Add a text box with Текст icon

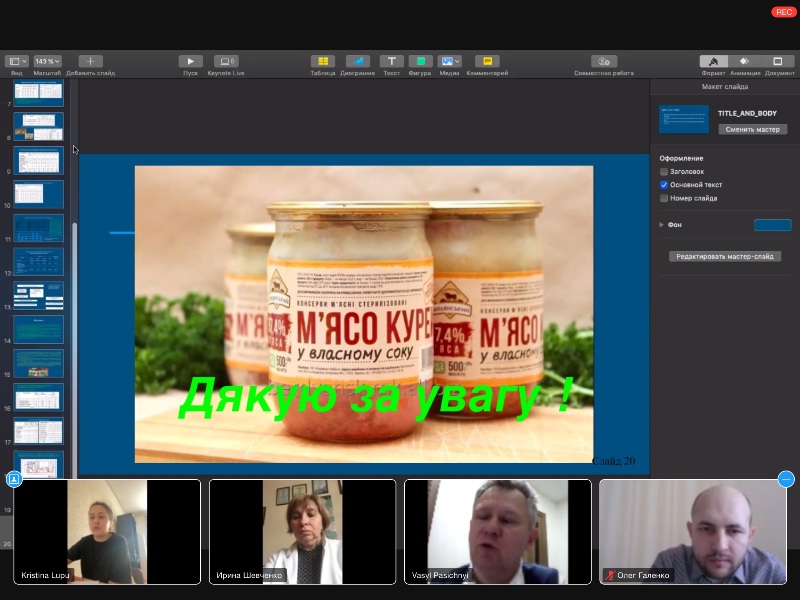(392, 61)
